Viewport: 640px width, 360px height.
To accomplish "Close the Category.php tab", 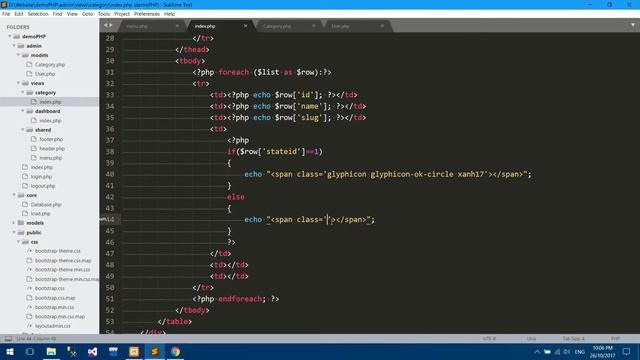I will click(x=313, y=26).
